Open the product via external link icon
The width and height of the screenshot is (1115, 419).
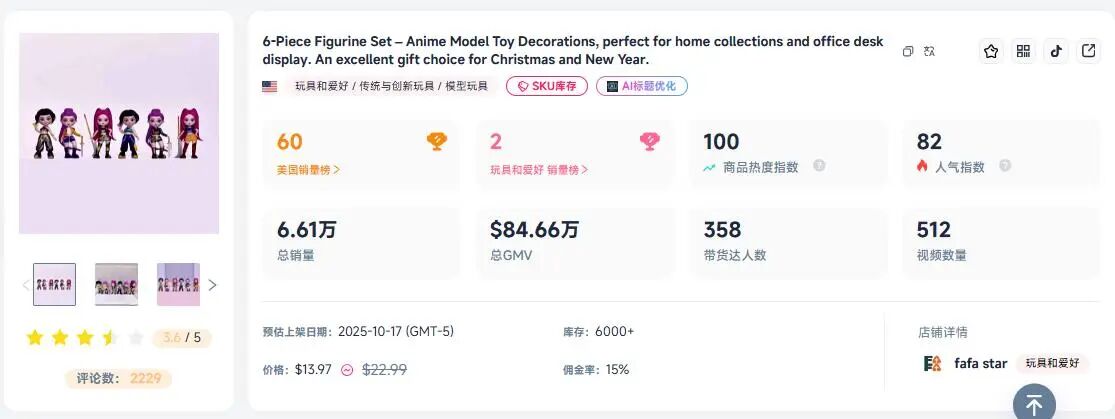1088,52
